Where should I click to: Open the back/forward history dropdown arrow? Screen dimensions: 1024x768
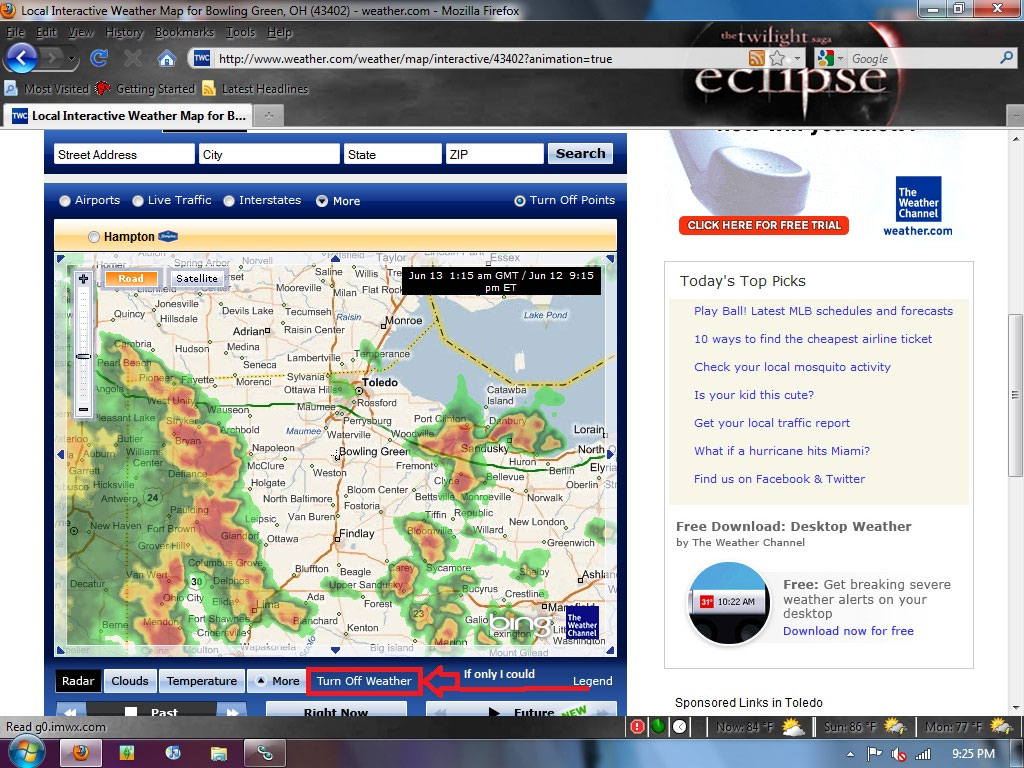click(x=71, y=59)
